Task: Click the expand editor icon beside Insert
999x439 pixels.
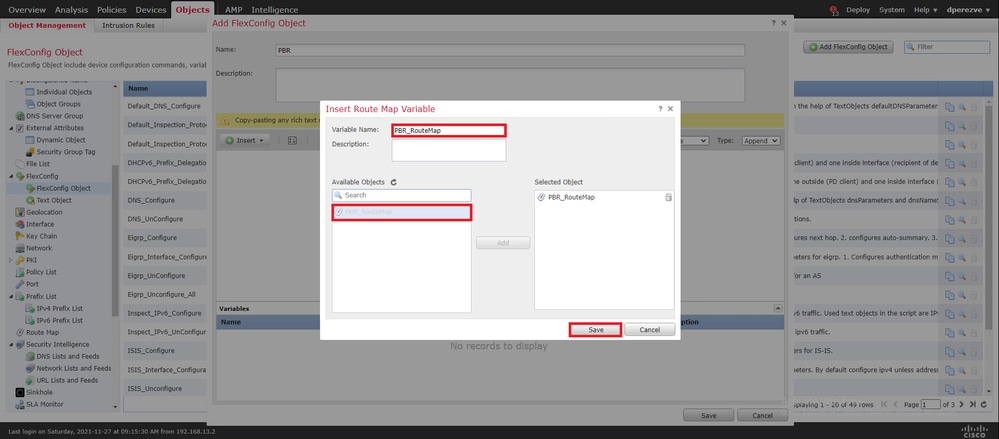Action: pyautogui.click(x=292, y=140)
